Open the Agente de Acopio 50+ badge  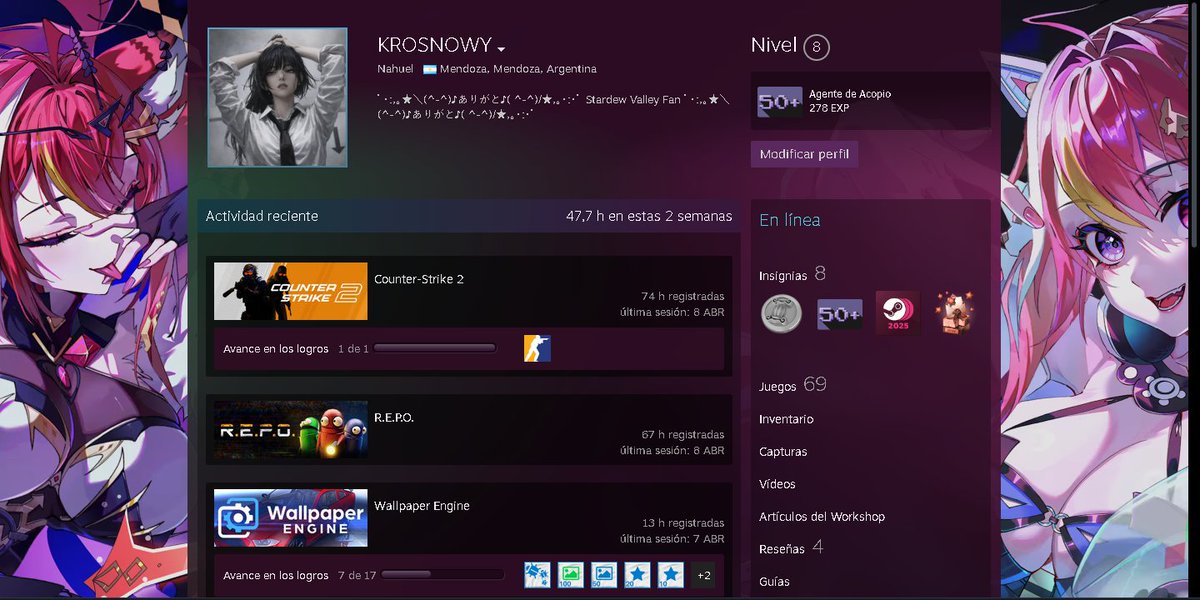780,101
